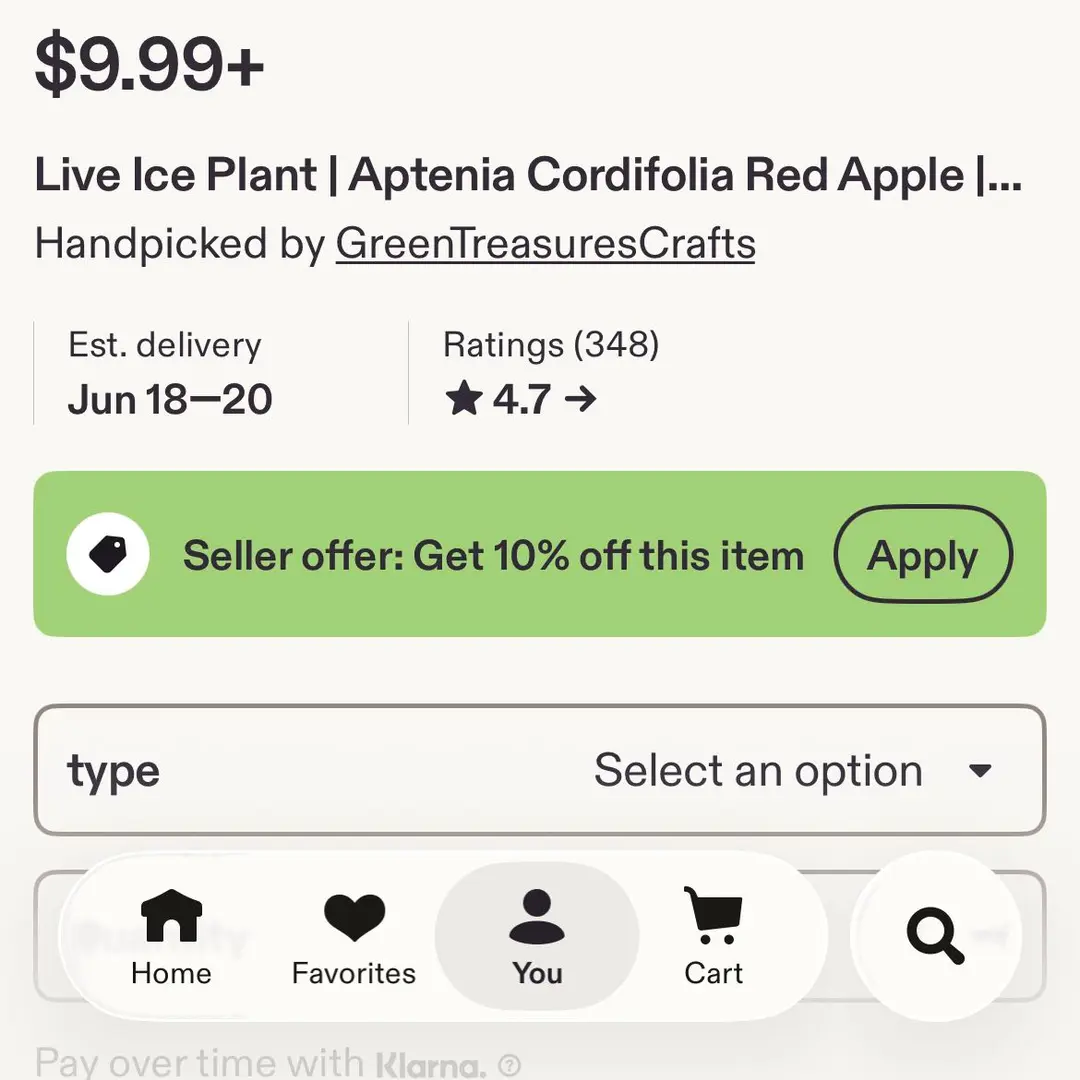Click the arrow beside the 4.7 rating
Image resolution: width=1080 pixels, height=1080 pixels.
(x=580, y=399)
